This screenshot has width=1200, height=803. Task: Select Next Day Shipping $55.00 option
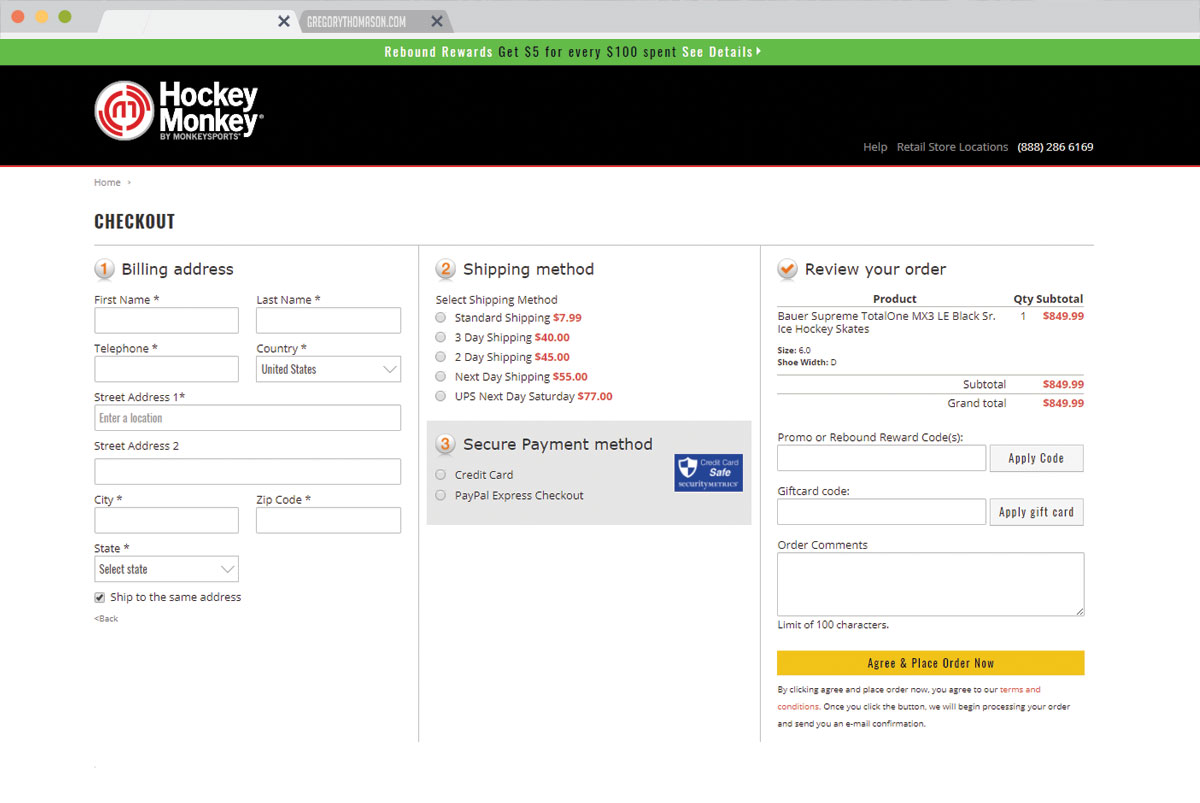(441, 377)
